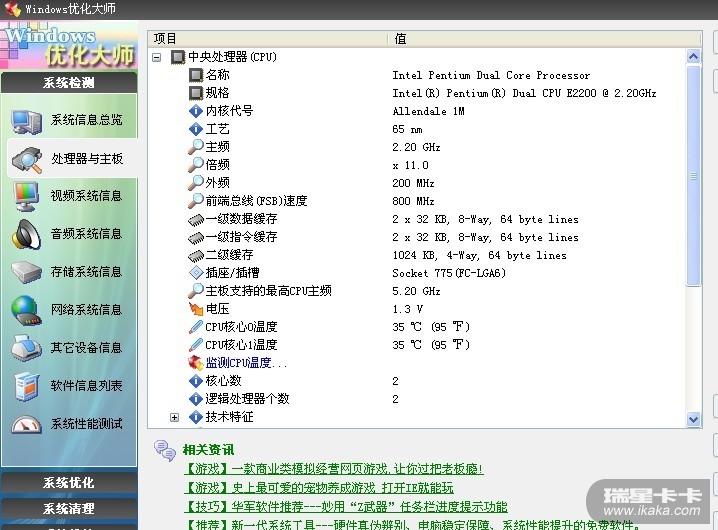
Task: Click info icon next to 核心数
Action: pos(196,381)
